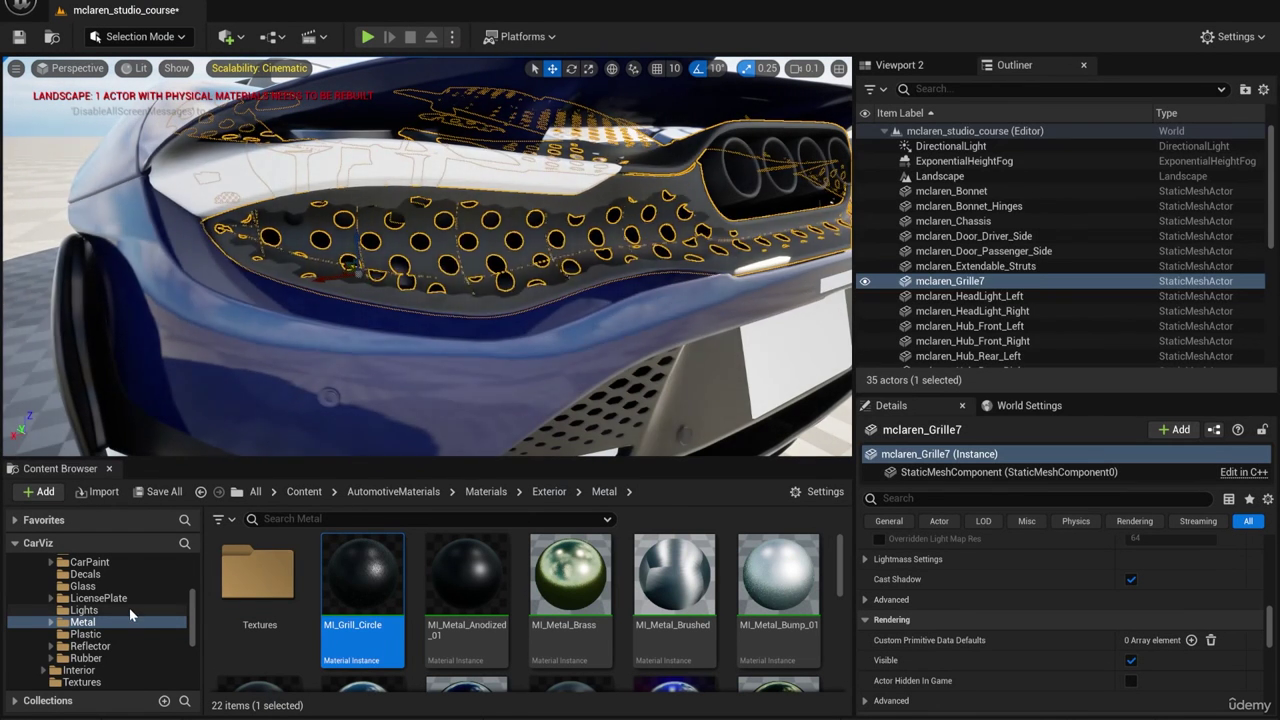Open Outliner settings gear icon
The image size is (1280, 720).
click(1264, 89)
